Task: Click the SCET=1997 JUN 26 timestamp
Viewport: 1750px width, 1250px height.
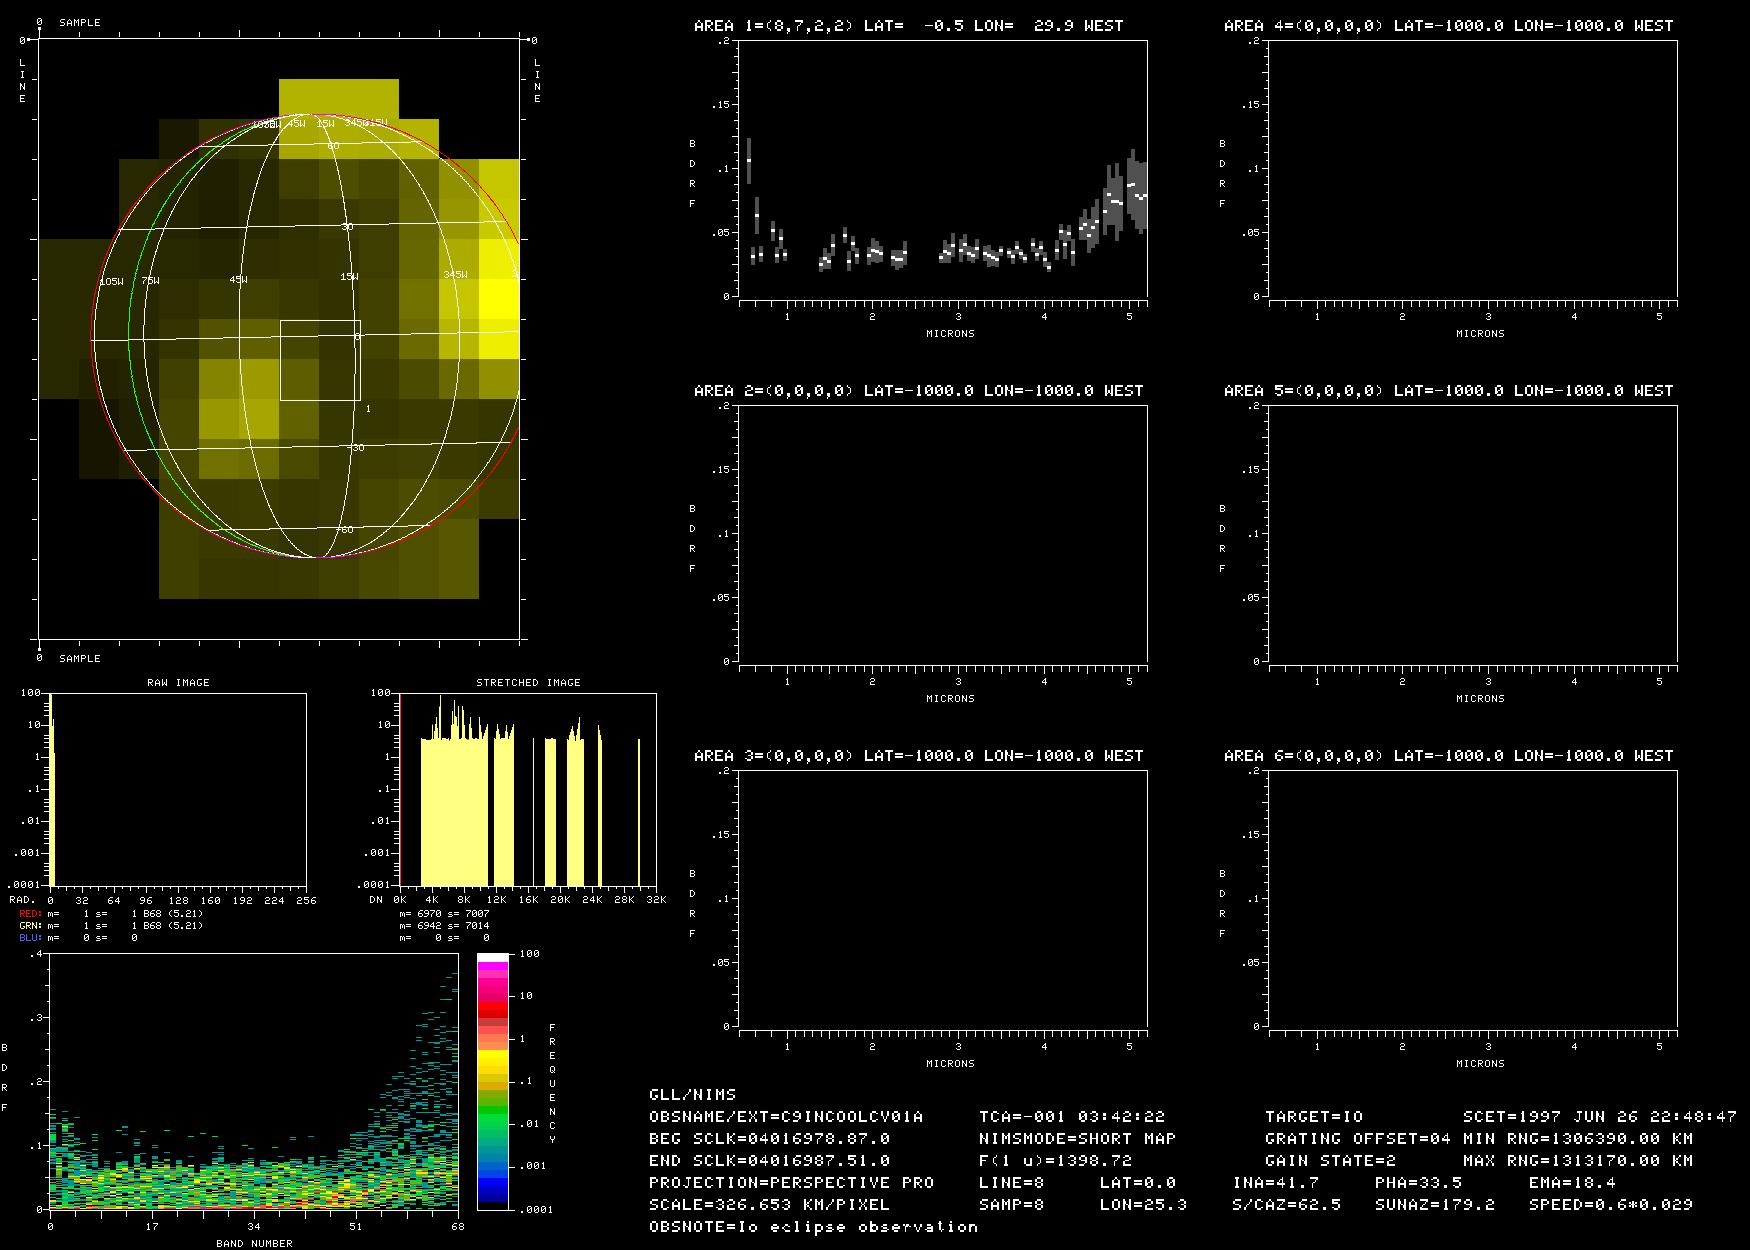Action: pos(1599,1117)
